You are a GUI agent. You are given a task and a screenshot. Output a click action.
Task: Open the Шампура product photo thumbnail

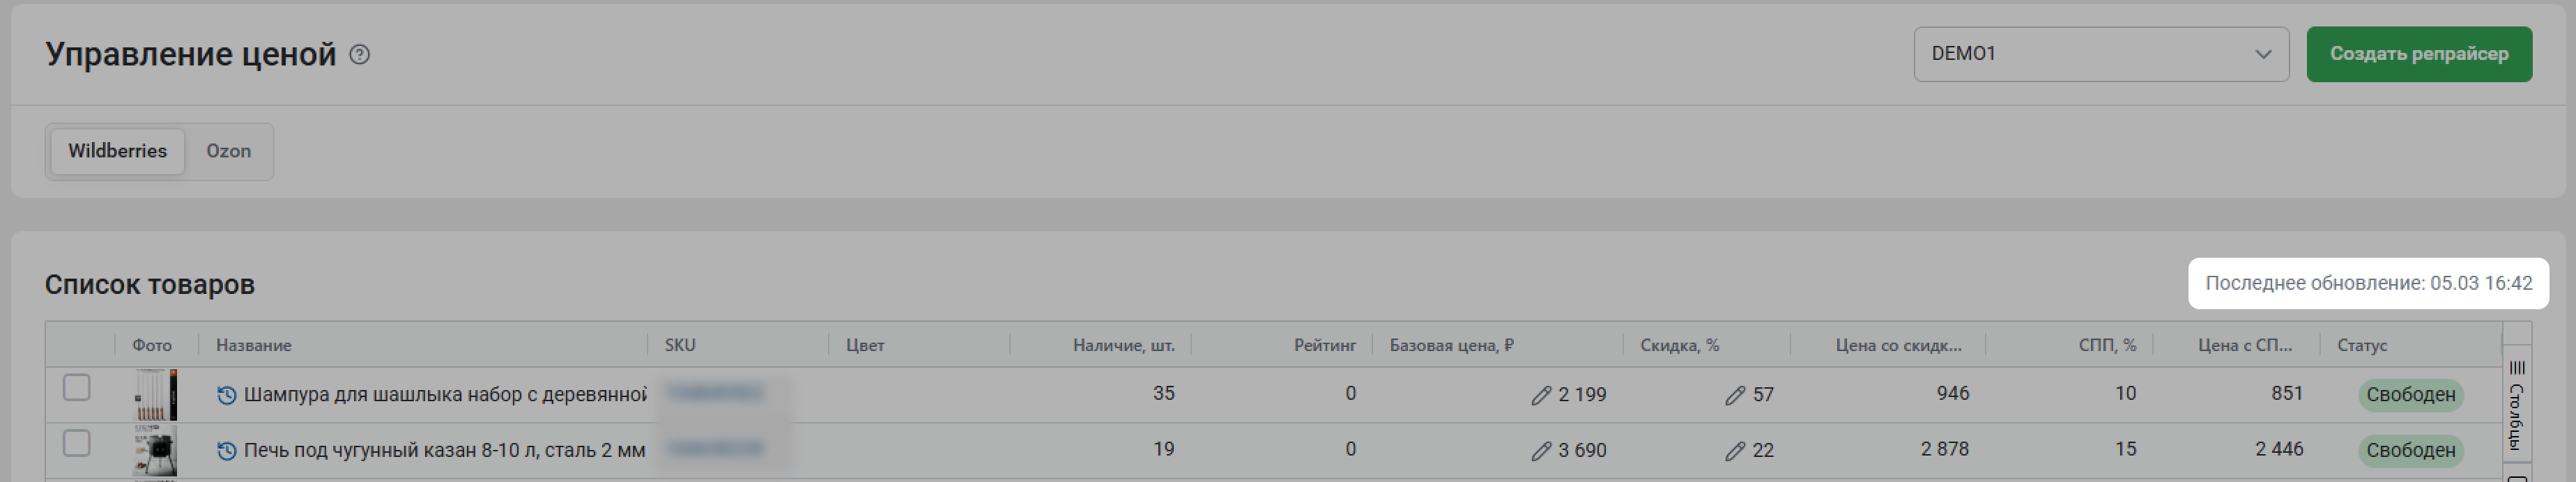pos(156,394)
